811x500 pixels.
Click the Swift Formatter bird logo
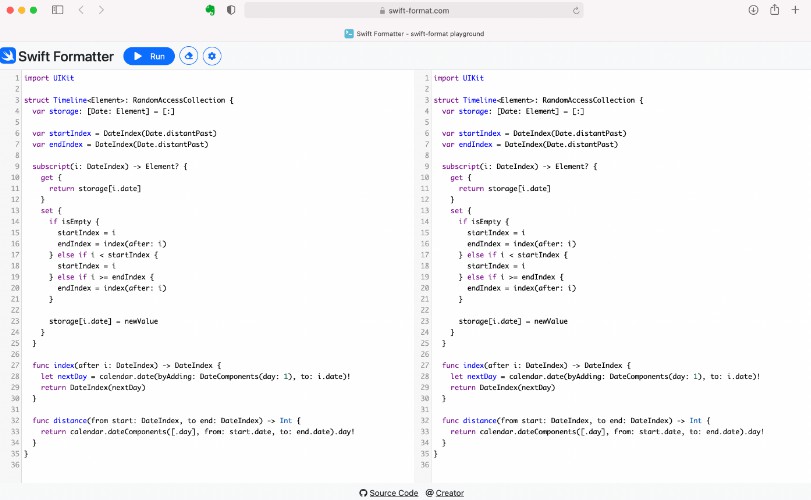(8, 56)
